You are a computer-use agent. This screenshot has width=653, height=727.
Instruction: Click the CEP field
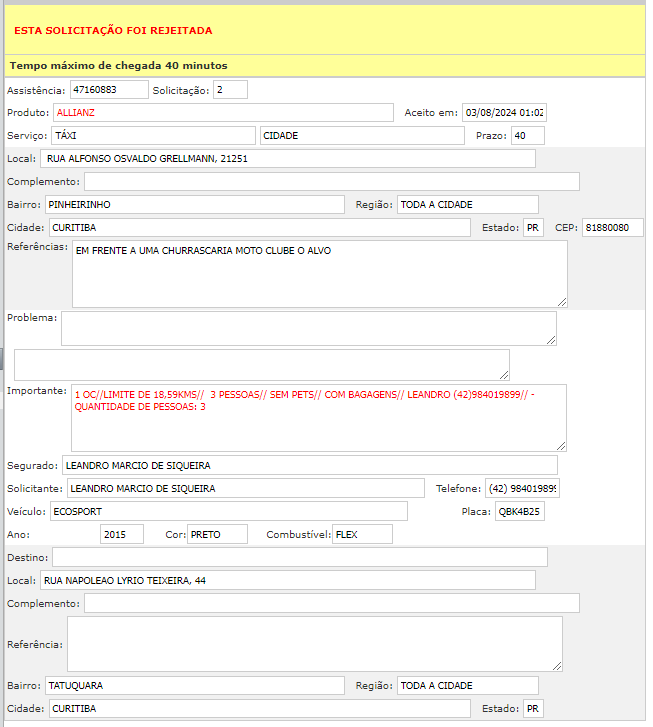(x=612, y=227)
